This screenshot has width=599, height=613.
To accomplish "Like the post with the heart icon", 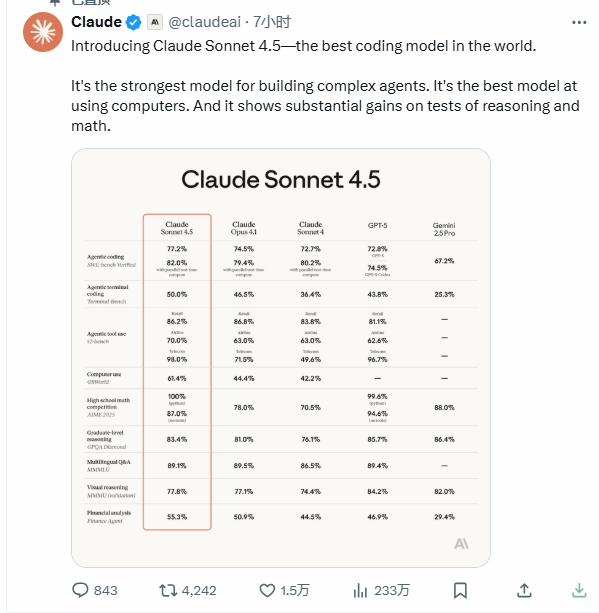I will (267, 590).
